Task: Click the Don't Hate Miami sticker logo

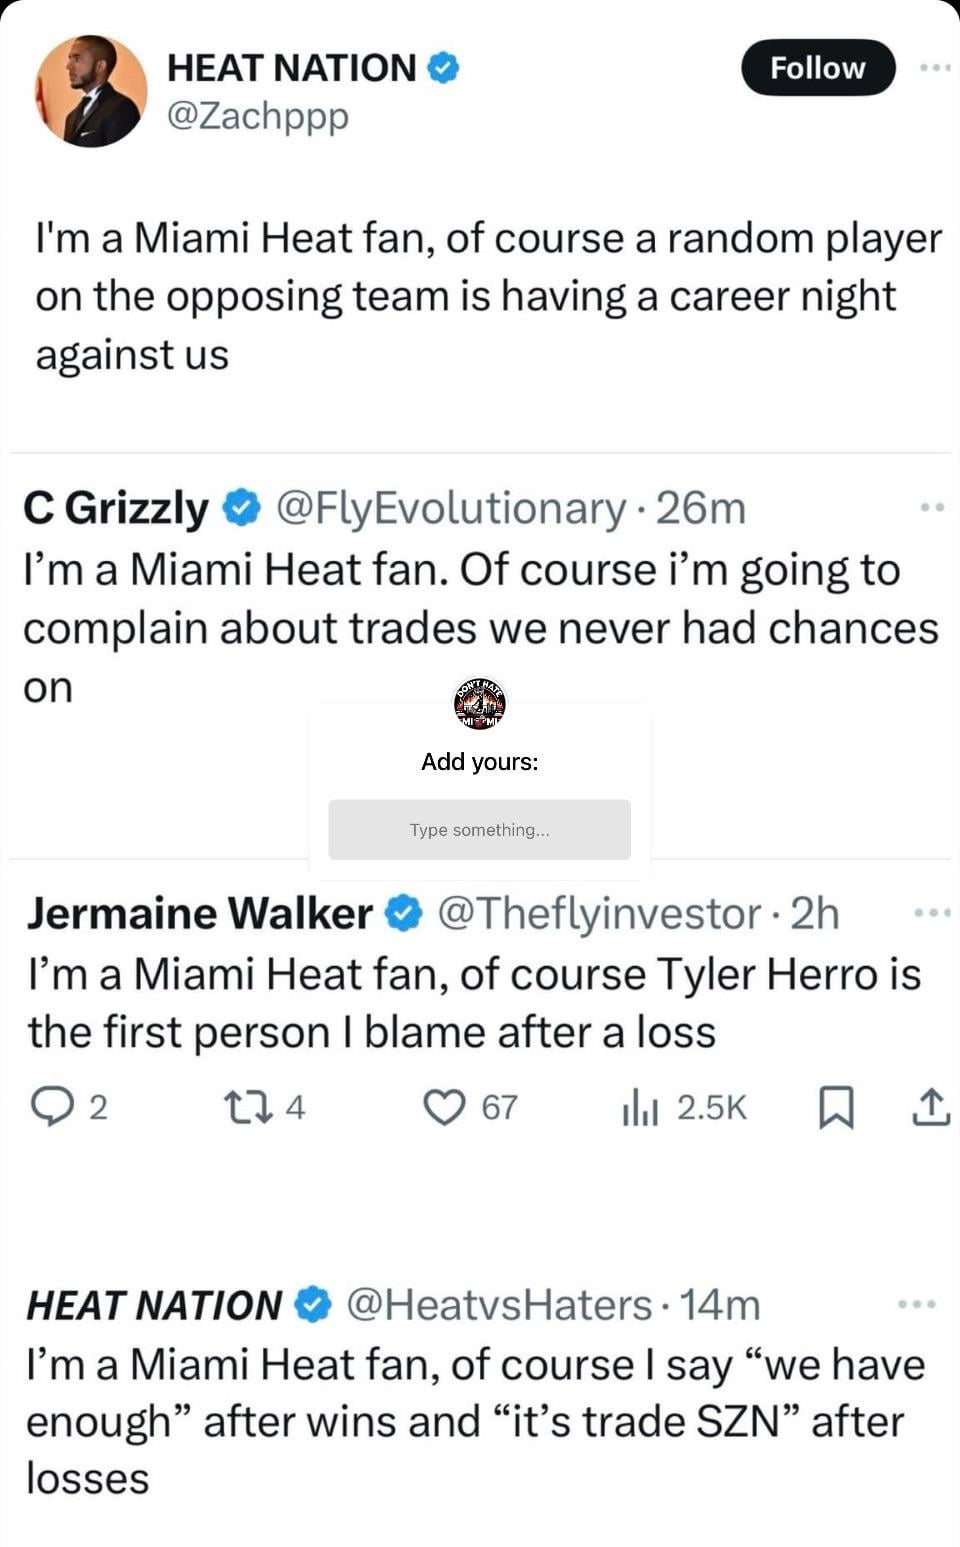Action: (480, 703)
